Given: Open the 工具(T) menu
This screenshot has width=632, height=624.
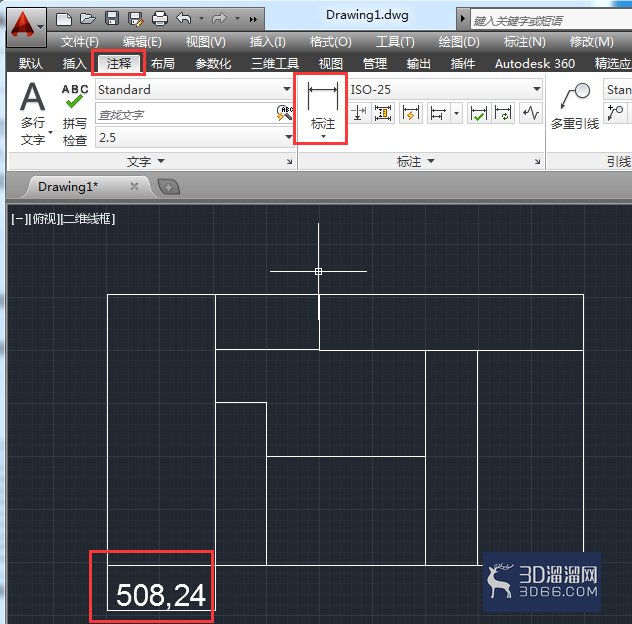Looking at the screenshot, I should pyautogui.click(x=395, y=42).
